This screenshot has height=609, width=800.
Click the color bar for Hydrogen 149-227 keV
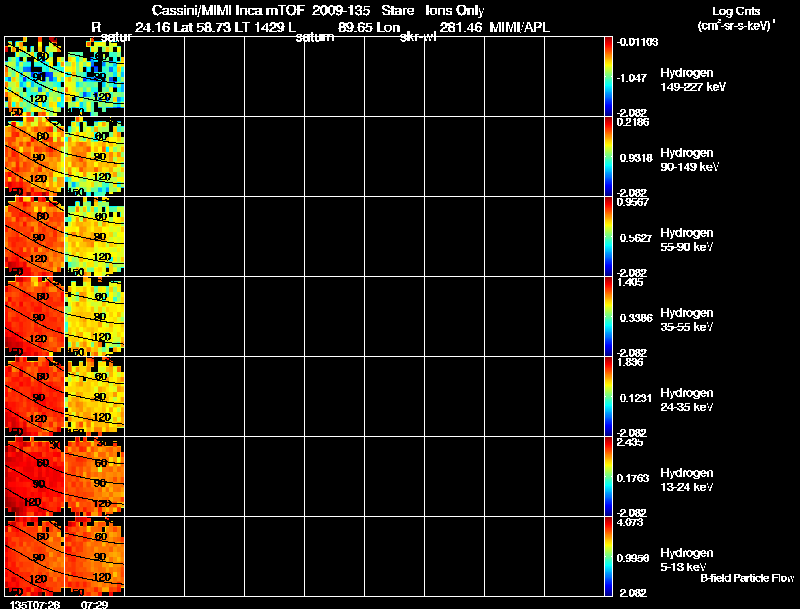(608, 76)
